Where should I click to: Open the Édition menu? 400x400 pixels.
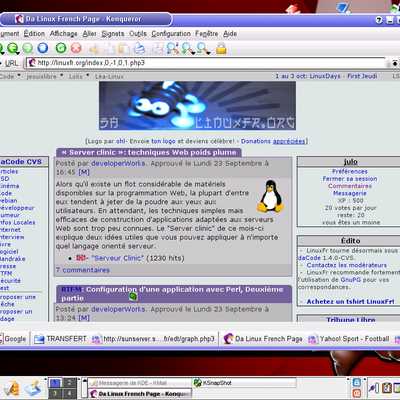(34, 34)
